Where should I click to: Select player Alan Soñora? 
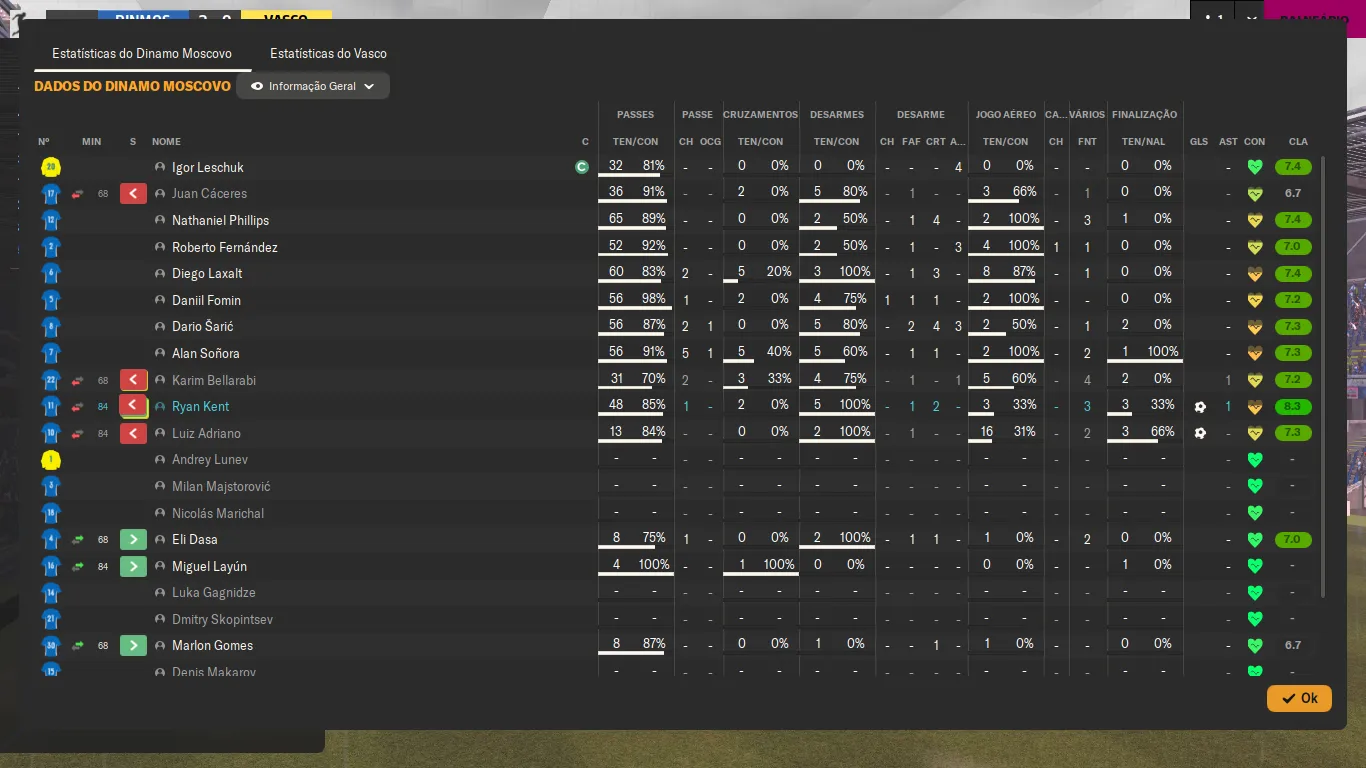[x=205, y=353]
